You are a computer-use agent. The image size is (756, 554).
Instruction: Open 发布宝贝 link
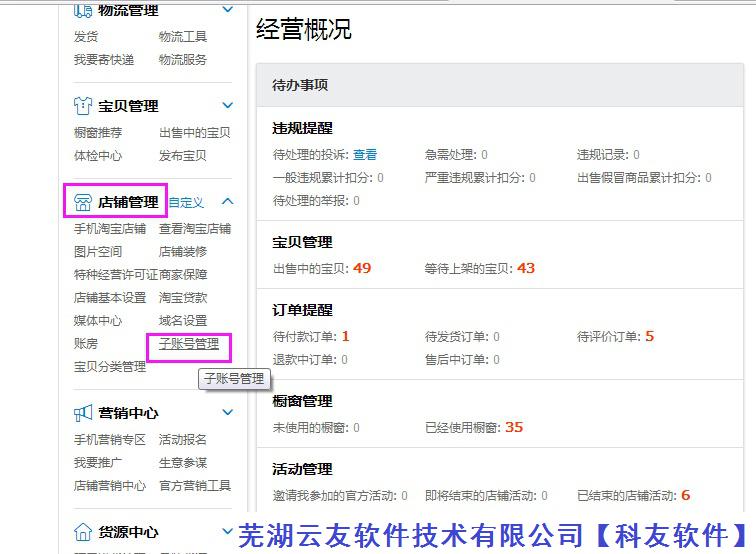tap(183, 156)
